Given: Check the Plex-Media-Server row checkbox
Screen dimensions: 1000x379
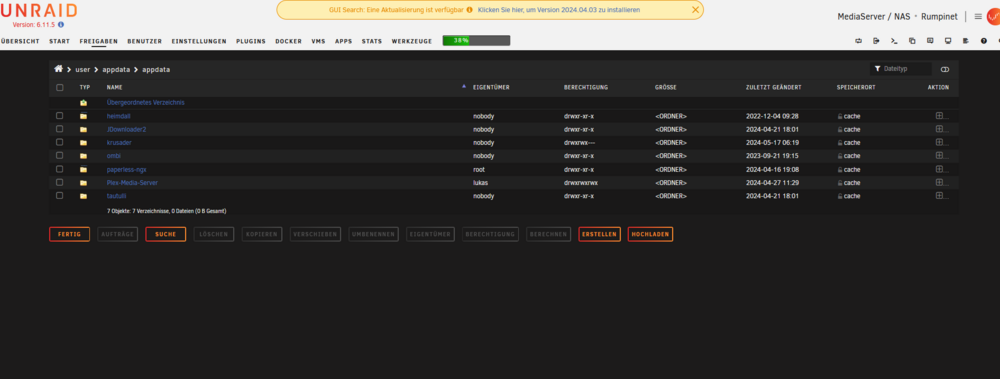Looking at the screenshot, I should click(59, 182).
